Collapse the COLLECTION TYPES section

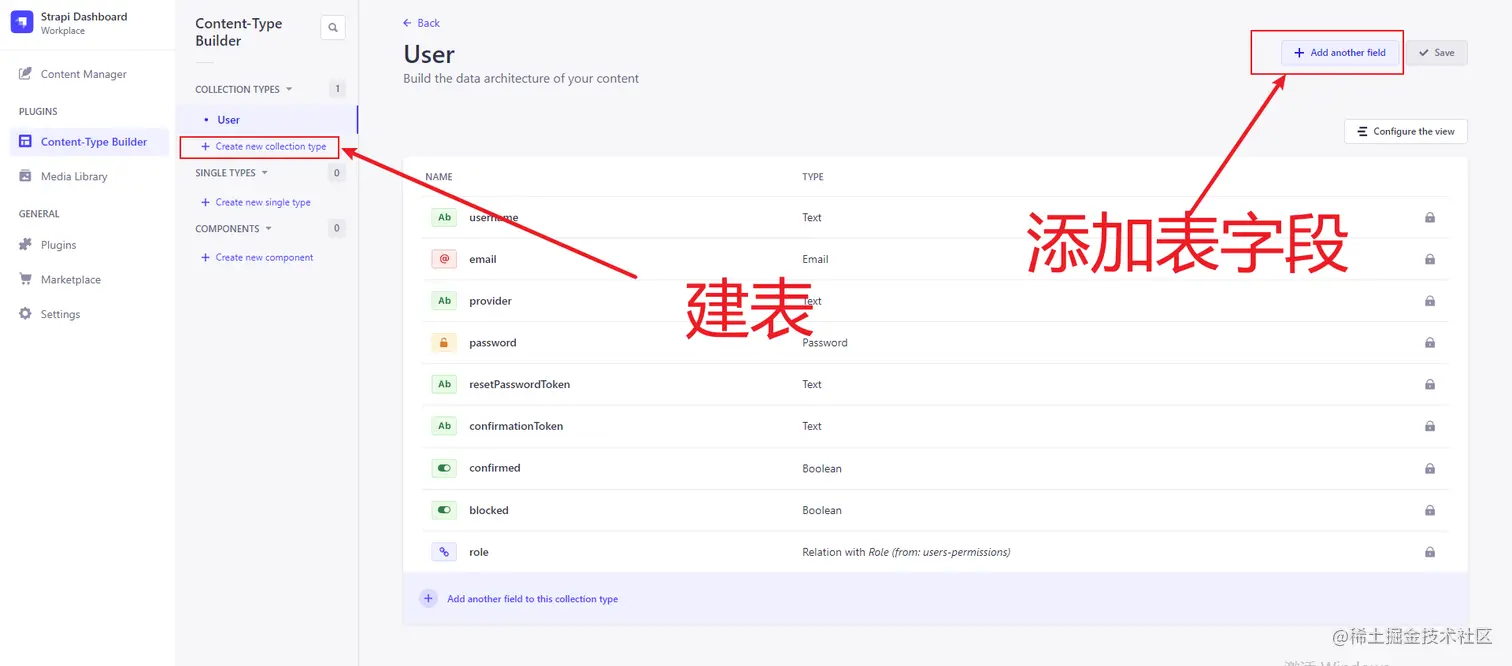pyautogui.click(x=244, y=89)
